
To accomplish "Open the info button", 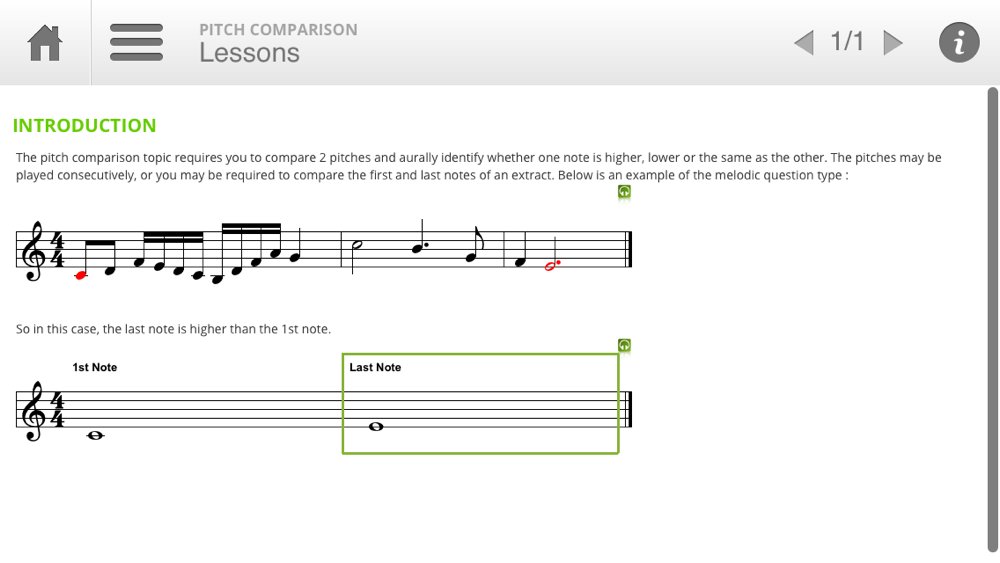I will (959, 42).
